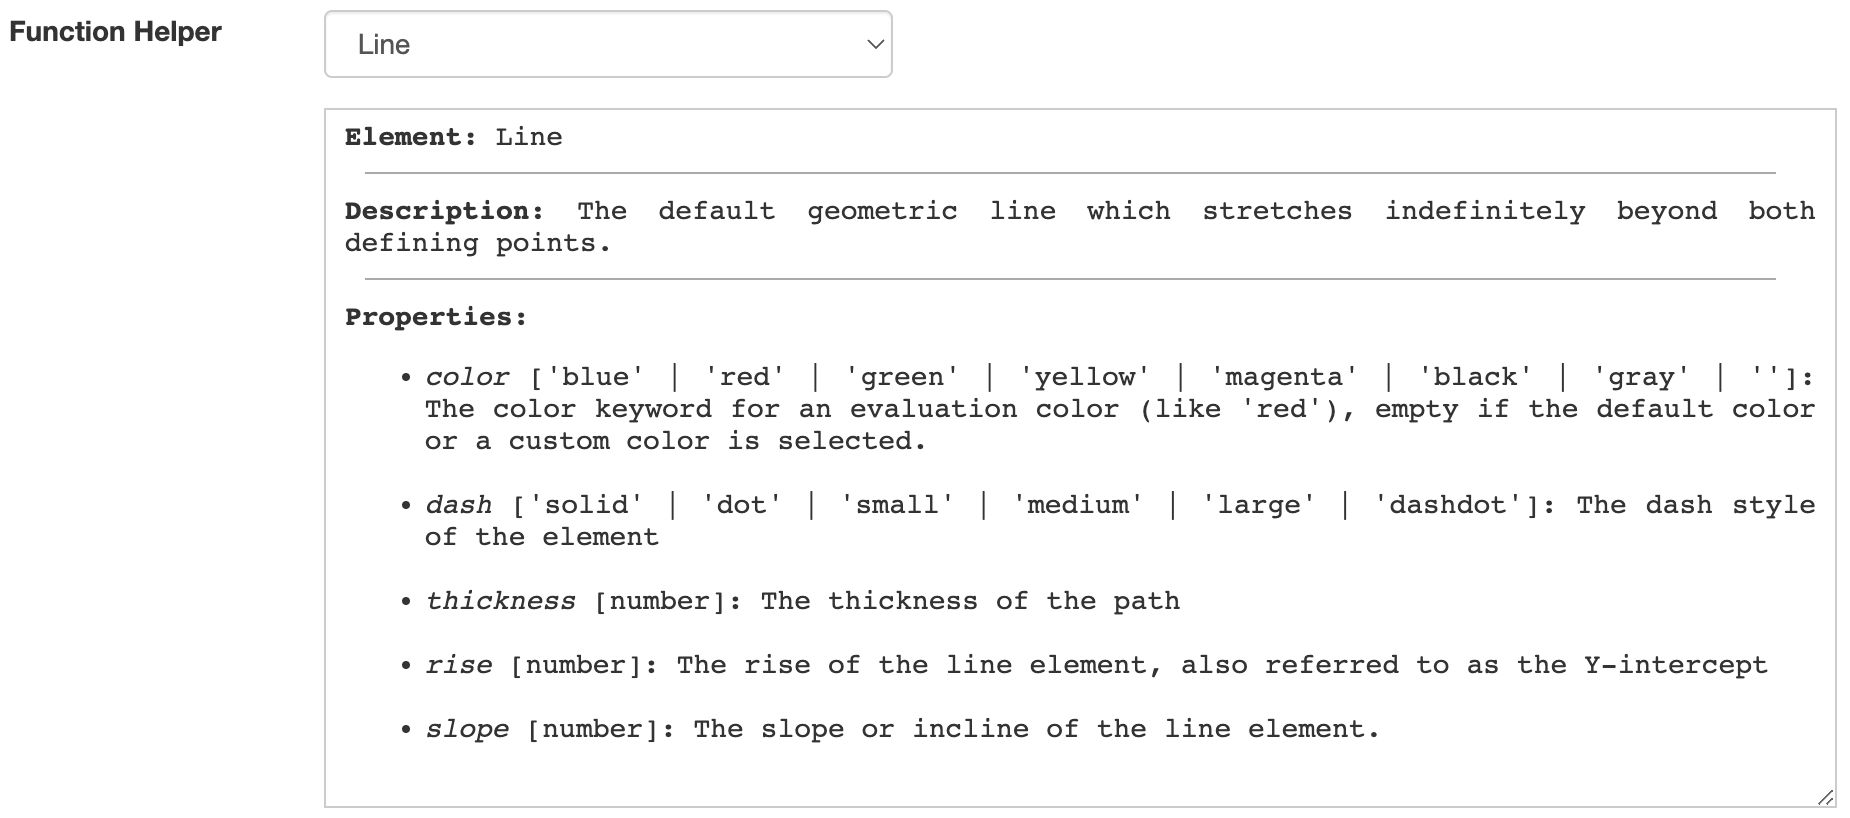Click the Function Helper label
1850x818 pixels.
coord(113,31)
